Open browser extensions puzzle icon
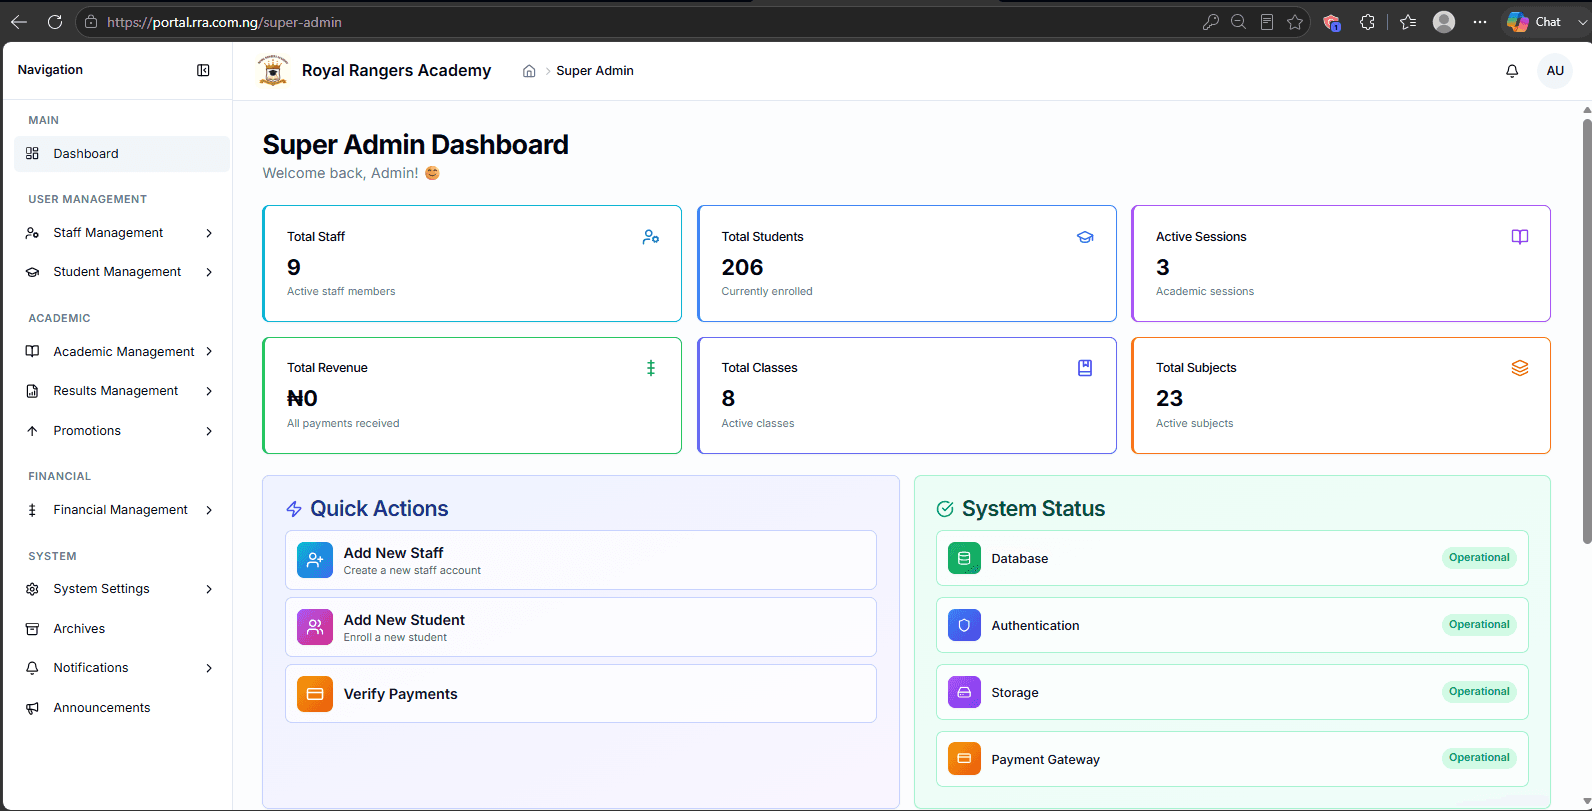The image size is (1592, 811). point(1367,22)
